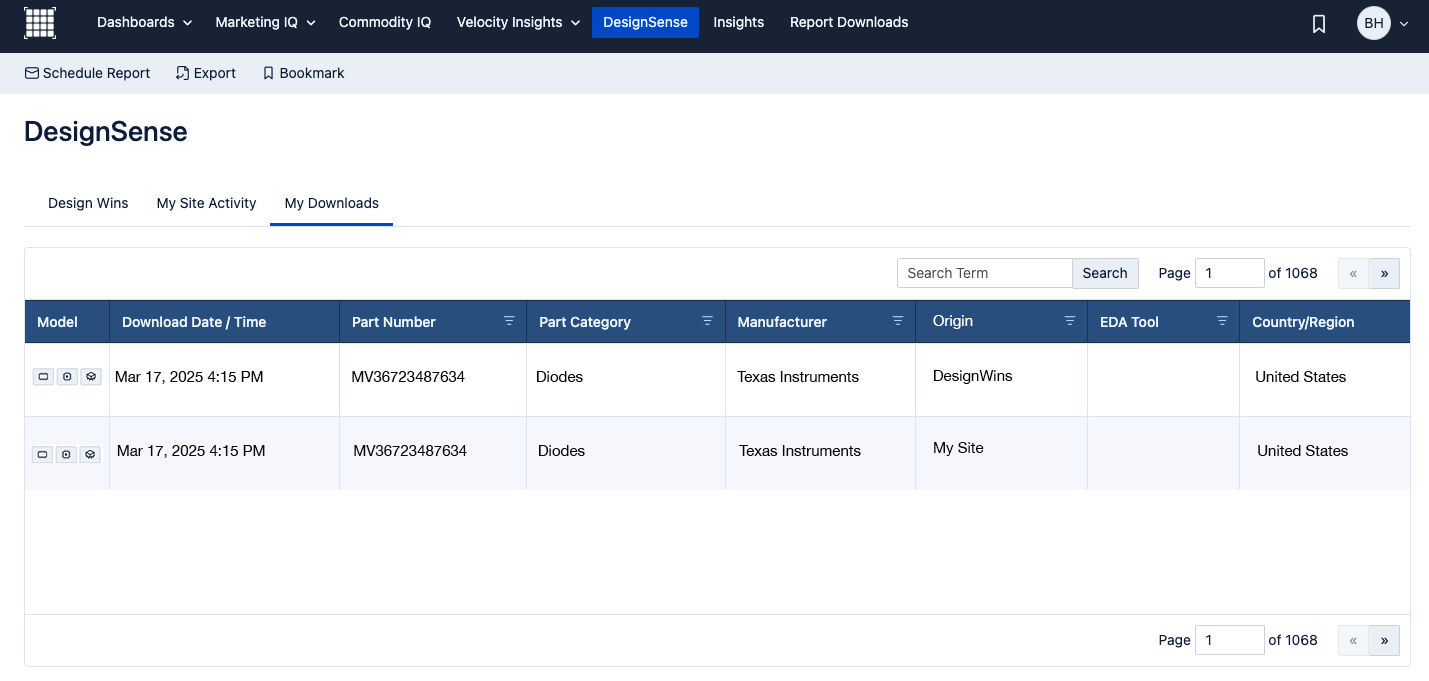1429x681 pixels.
Task: Click United States in the DesignWins row
Action: pyautogui.click(x=1300, y=377)
